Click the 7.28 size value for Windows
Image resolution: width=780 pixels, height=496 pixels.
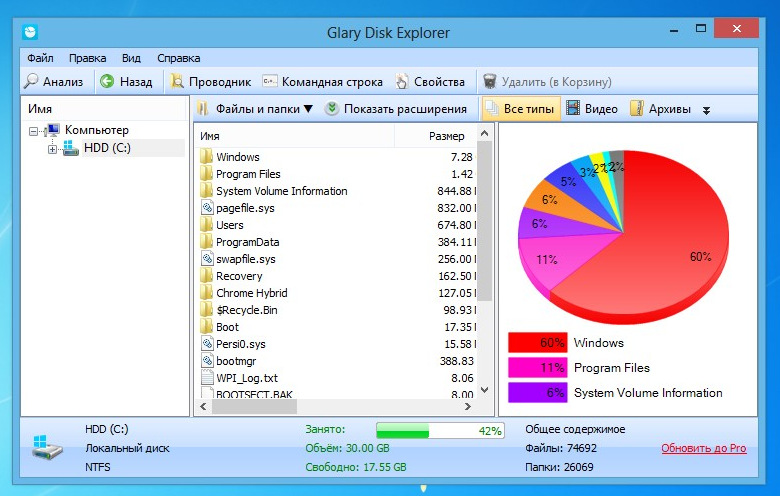[462, 157]
